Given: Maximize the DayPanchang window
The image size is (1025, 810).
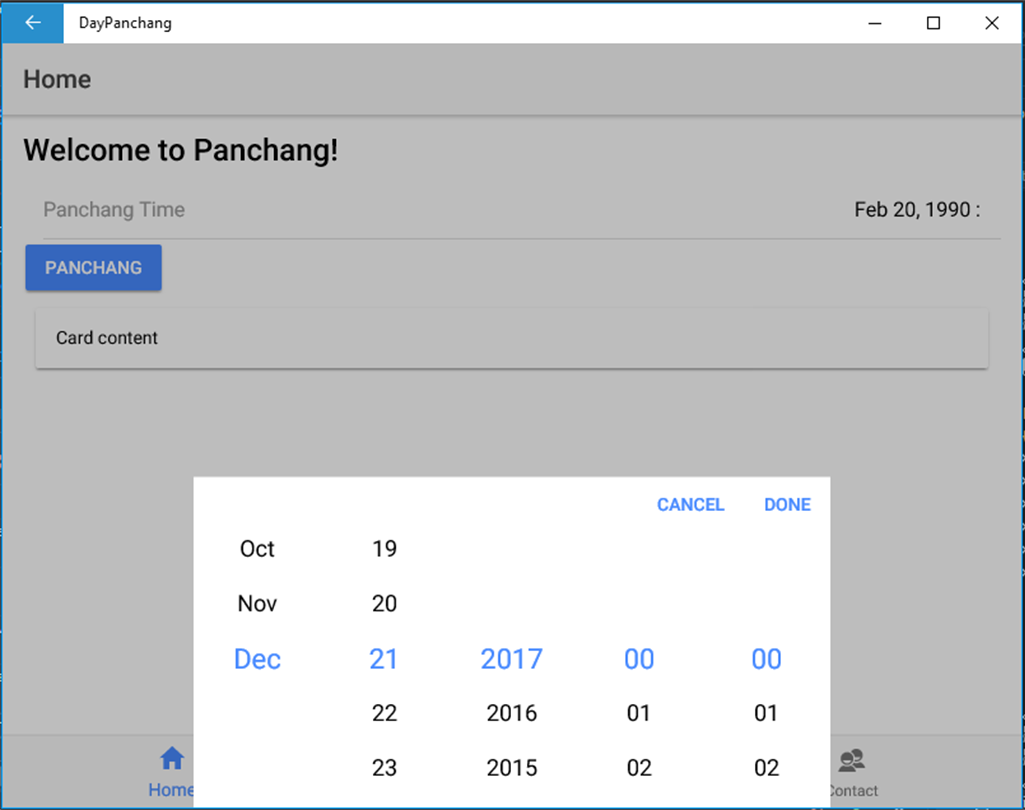Looking at the screenshot, I should [933, 22].
